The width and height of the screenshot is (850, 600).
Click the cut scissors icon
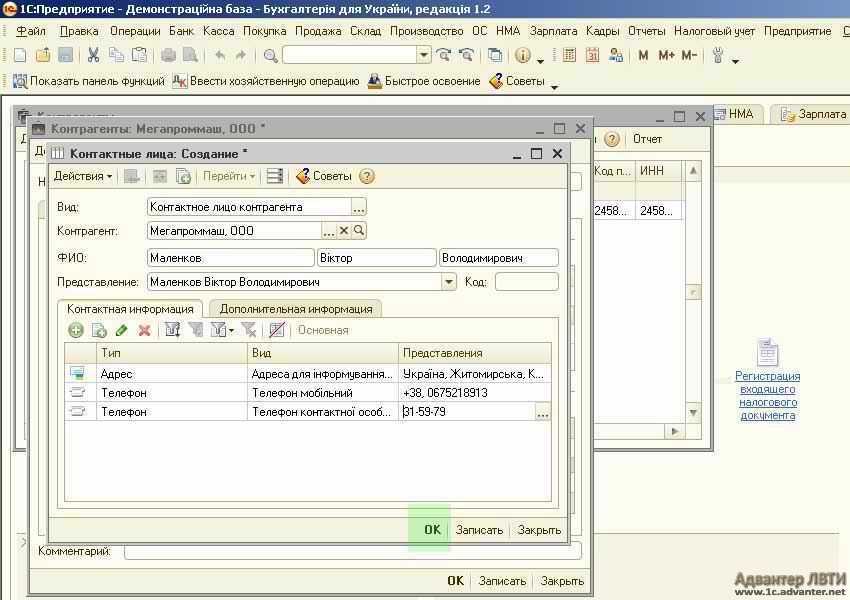click(x=93, y=55)
